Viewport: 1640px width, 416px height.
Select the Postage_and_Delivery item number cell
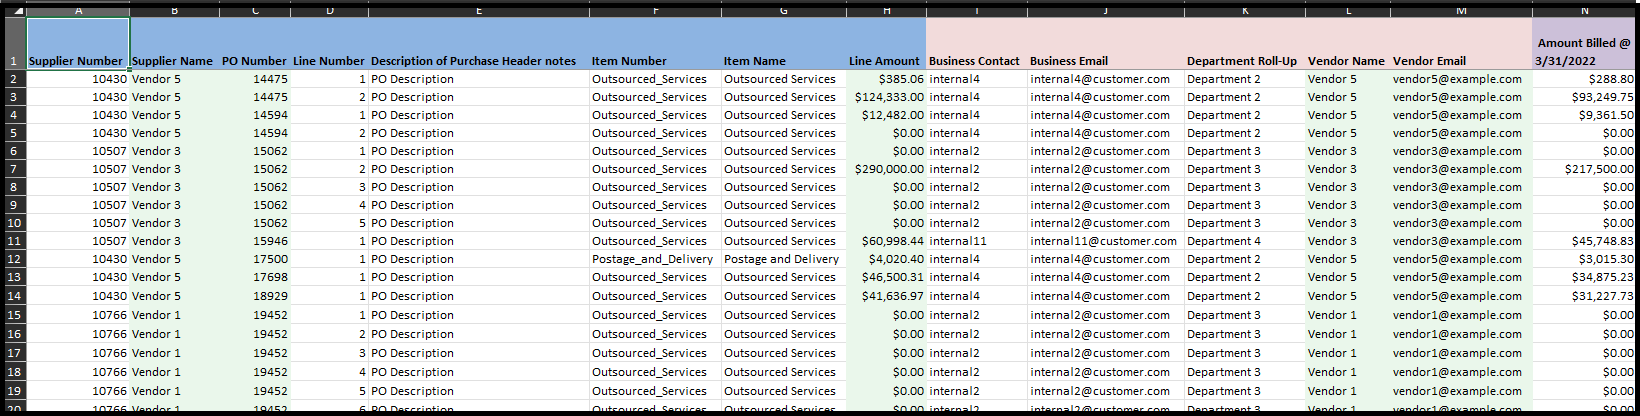point(653,259)
